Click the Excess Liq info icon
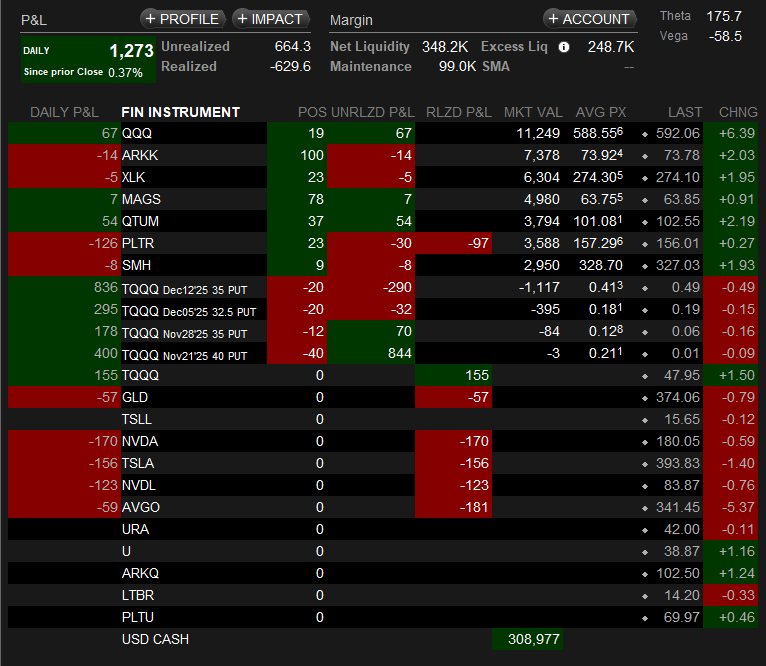This screenshot has width=766, height=666. coord(564,47)
